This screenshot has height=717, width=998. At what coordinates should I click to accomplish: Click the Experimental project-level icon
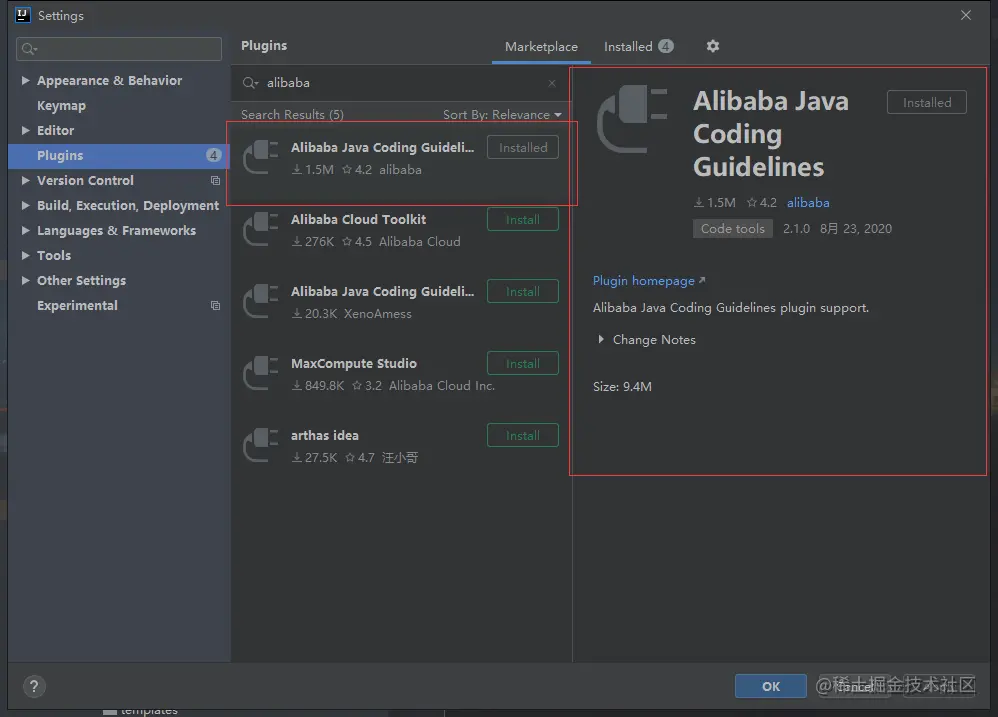point(215,306)
